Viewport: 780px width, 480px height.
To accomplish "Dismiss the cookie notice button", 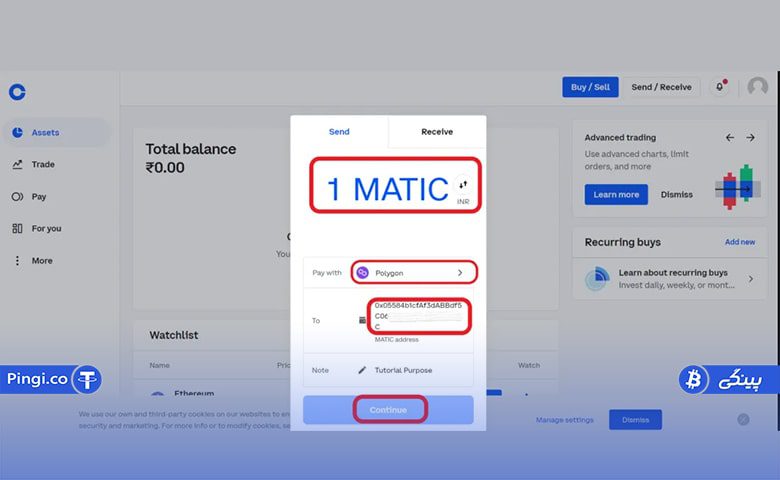I will click(635, 420).
